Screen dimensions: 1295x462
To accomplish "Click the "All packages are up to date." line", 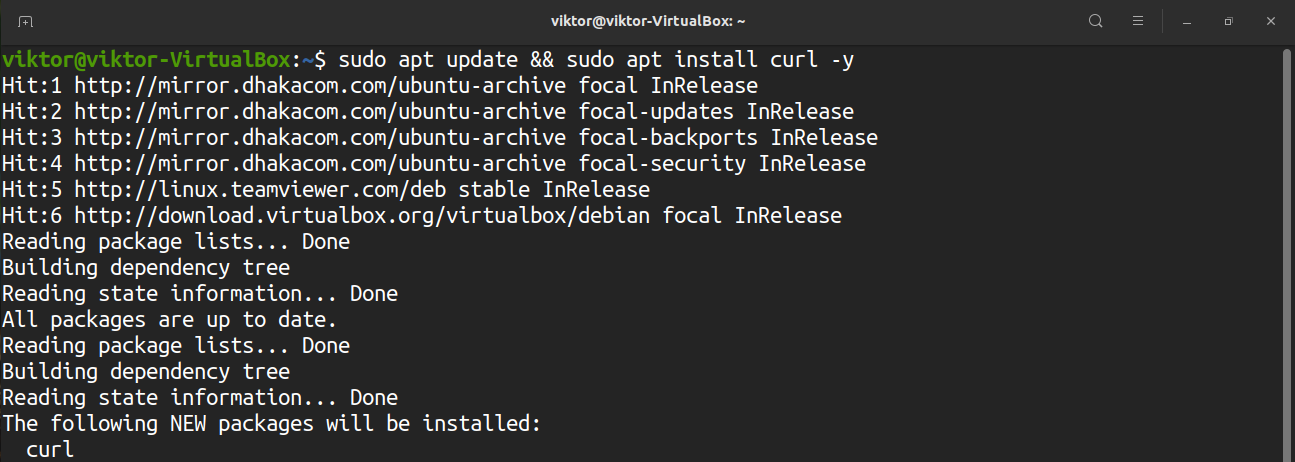I will click(169, 320).
